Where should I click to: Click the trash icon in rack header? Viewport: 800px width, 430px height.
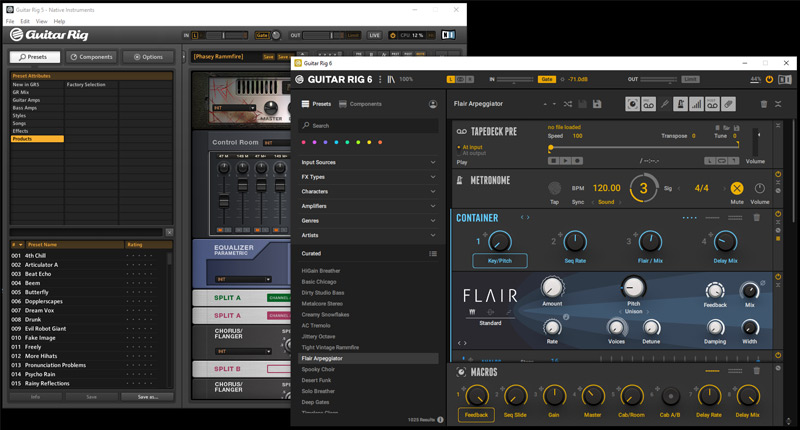pyautogui.click(x=765, y=104)
